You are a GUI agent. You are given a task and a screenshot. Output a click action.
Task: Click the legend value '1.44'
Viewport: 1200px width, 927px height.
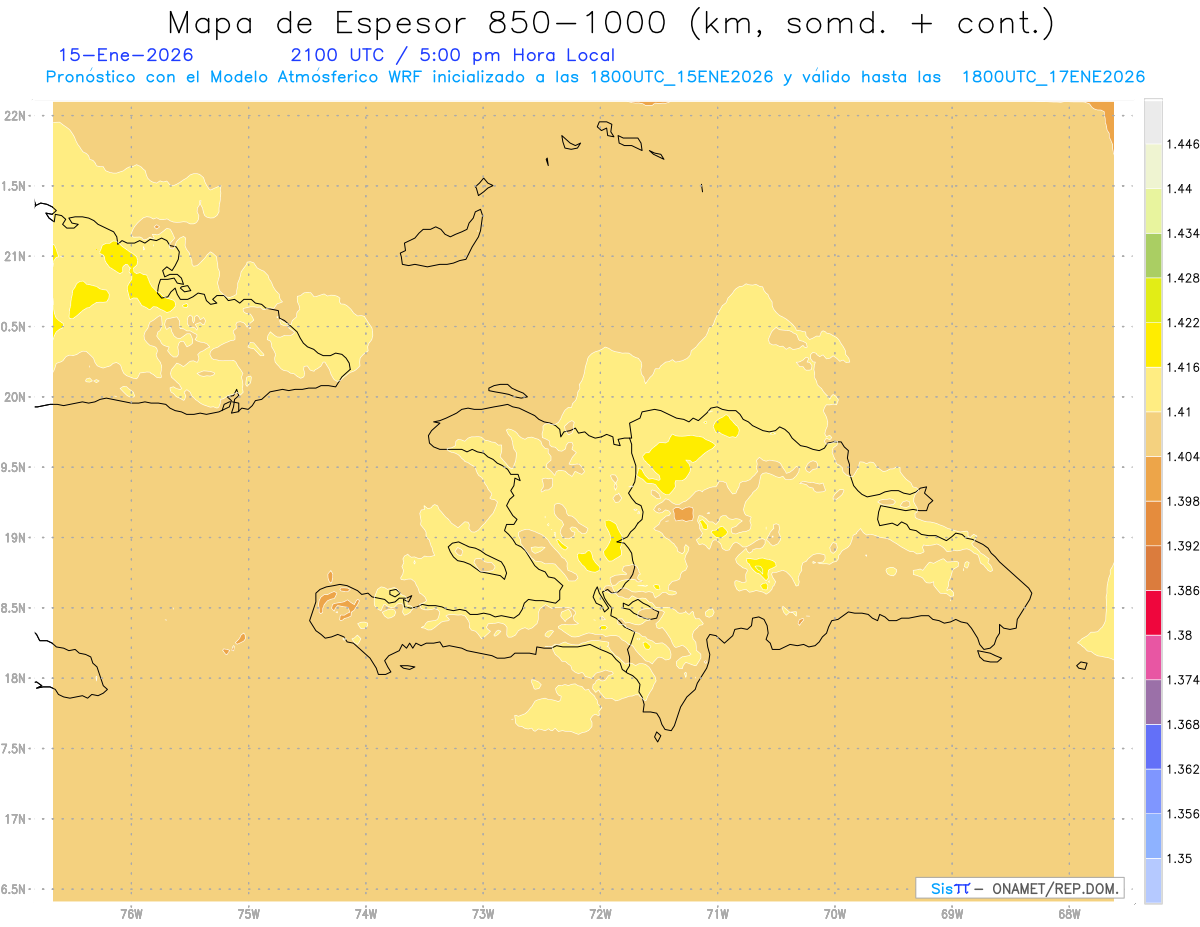pyautogui.click(x=1179, y=188)
